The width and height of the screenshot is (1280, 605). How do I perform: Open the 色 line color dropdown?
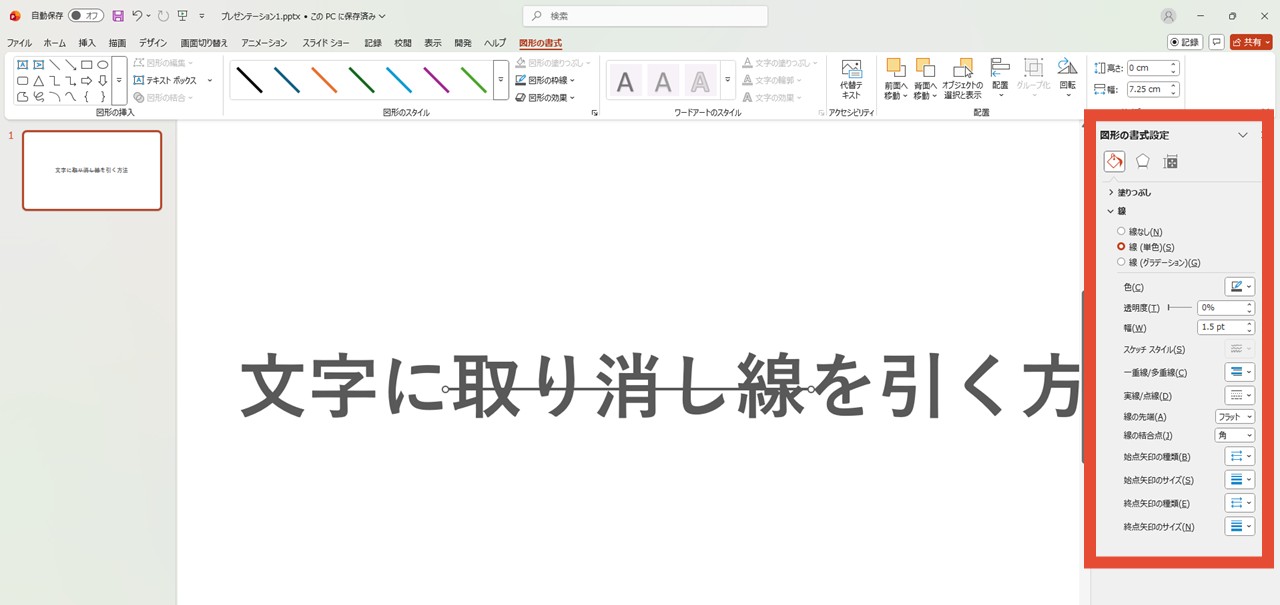1240,286
